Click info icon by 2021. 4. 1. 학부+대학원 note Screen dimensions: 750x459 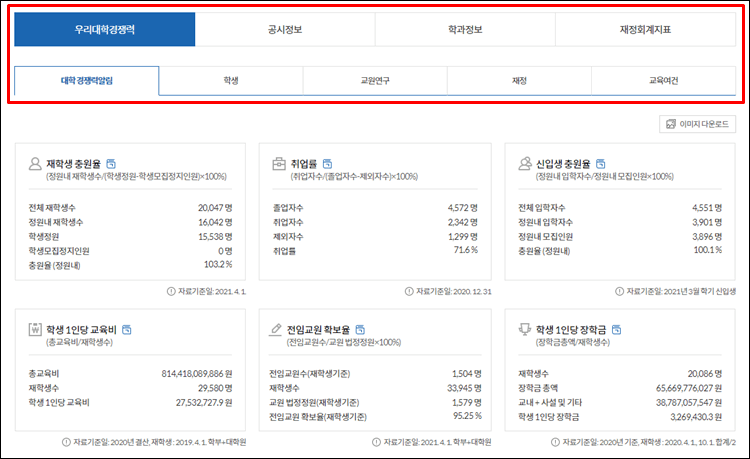coord(376,442)
